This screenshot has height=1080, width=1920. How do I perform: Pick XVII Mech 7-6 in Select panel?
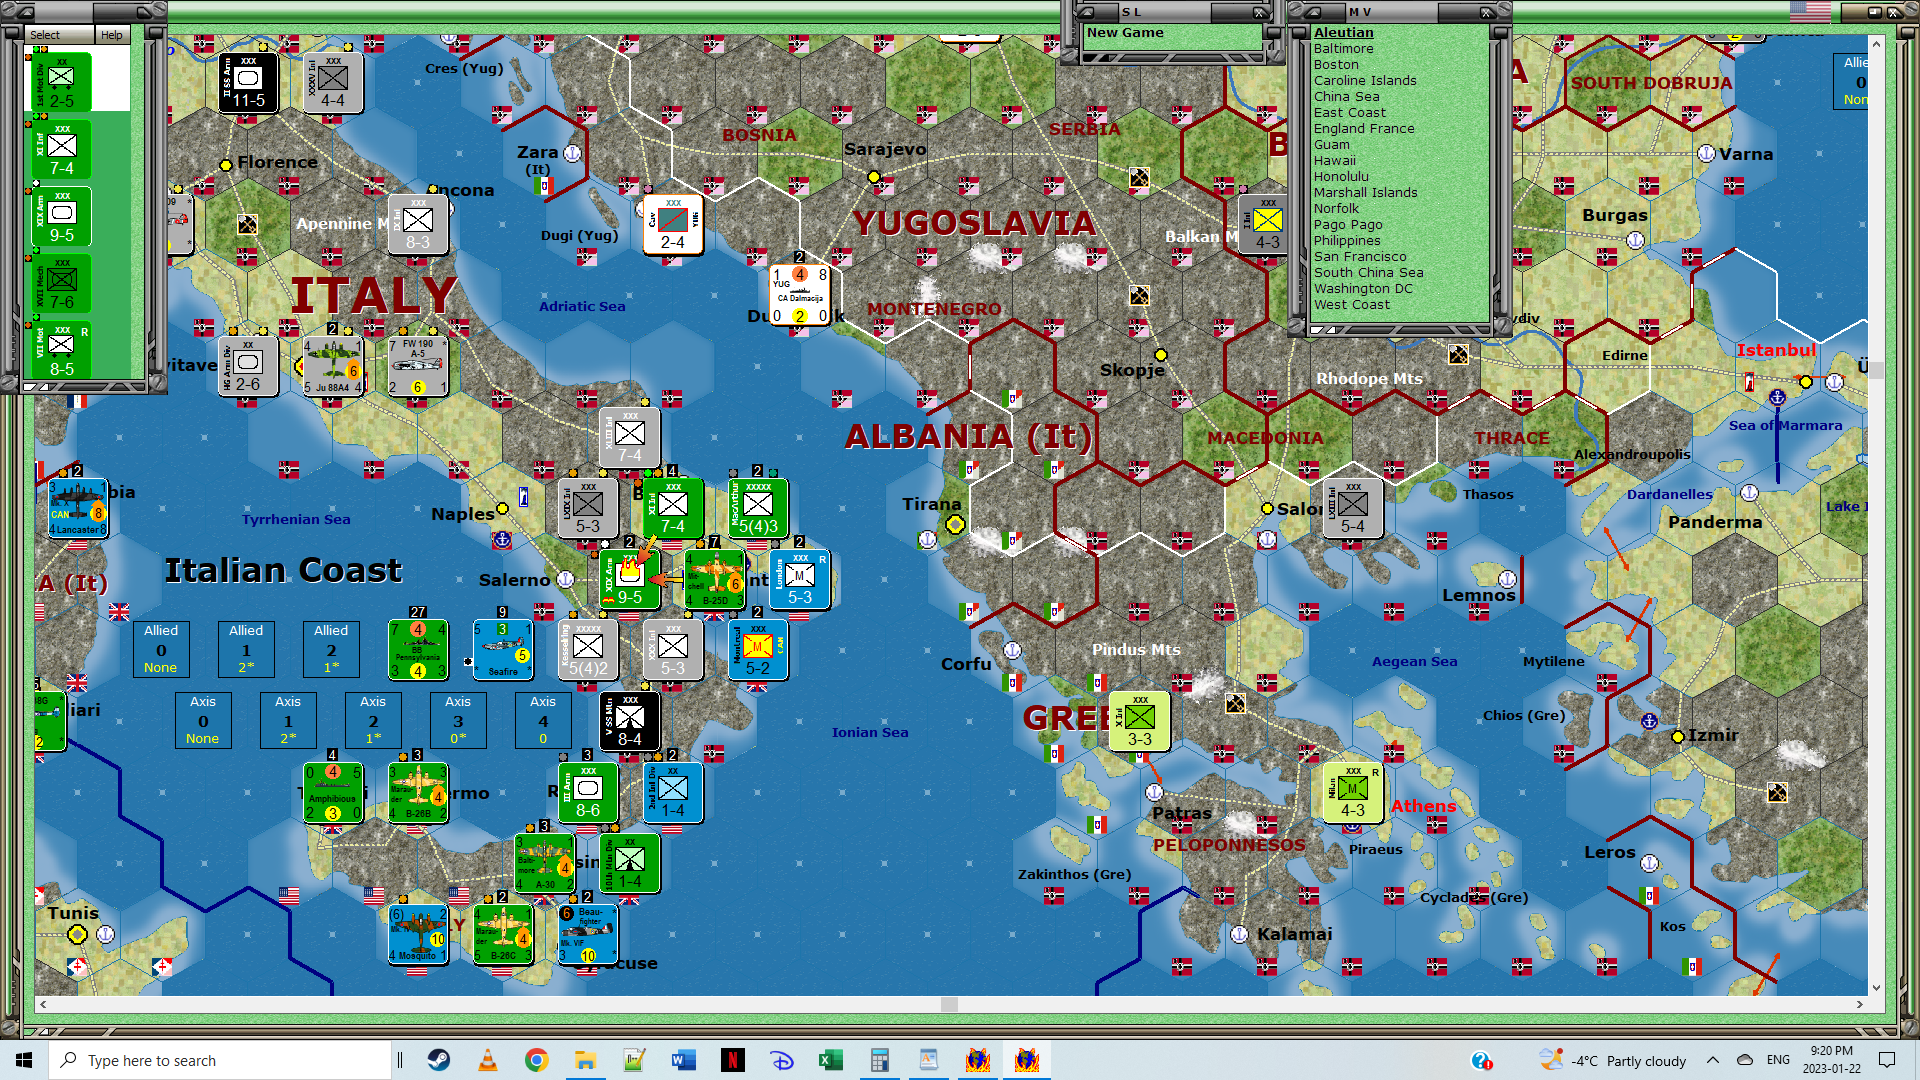coord(62,283)
